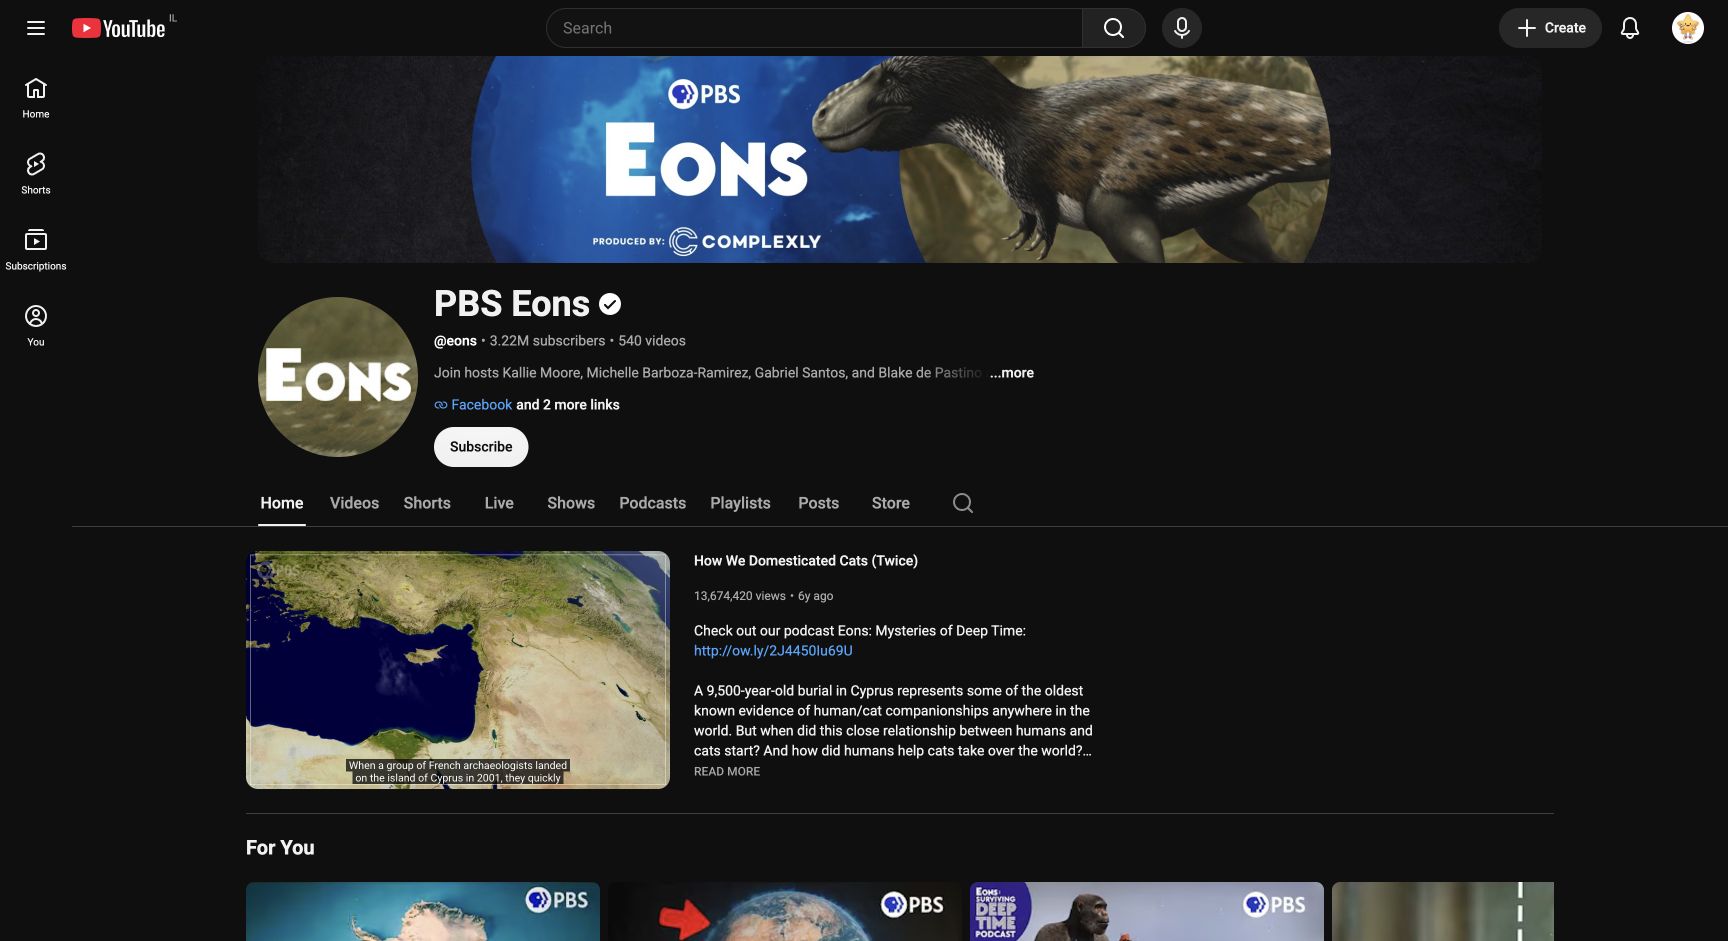The height and width of the screenshot is (941, 1728).
Task: Switch to the Shows tab
Action: point(571,503)
